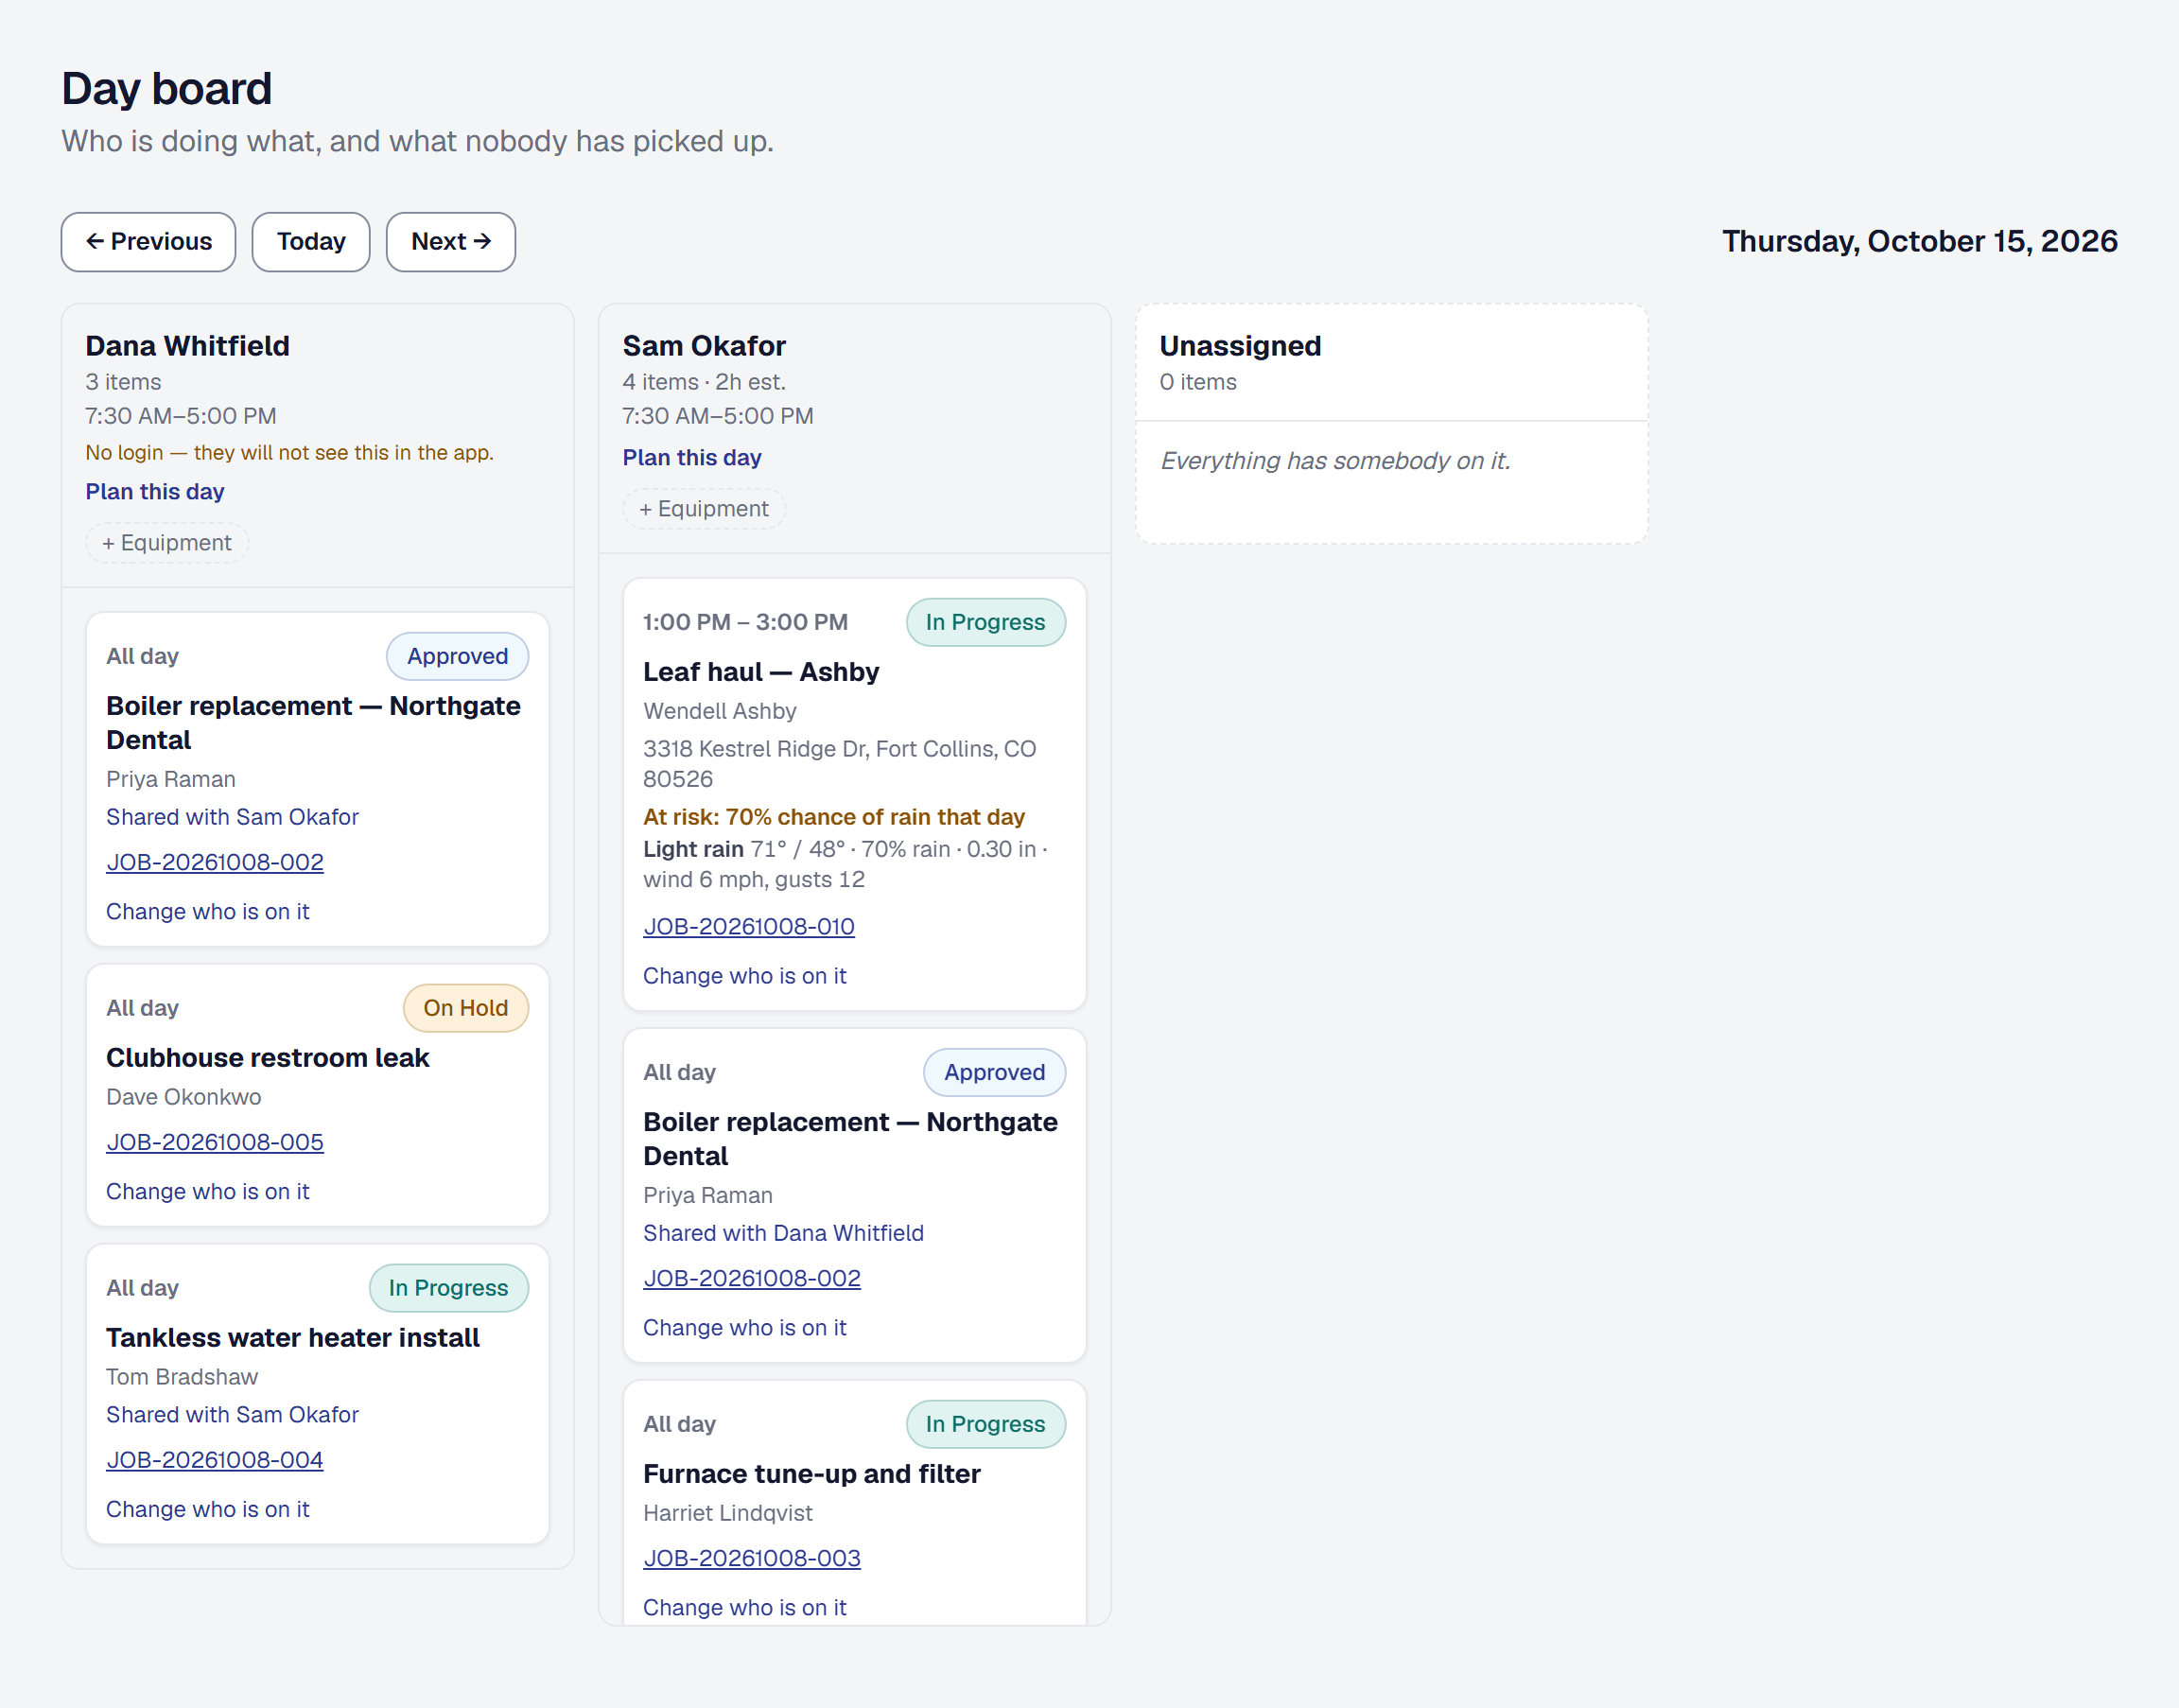2179x1708 pixels.
Task: Open JOB-20261008-002 in Dana's column
Action: [215, 862]
